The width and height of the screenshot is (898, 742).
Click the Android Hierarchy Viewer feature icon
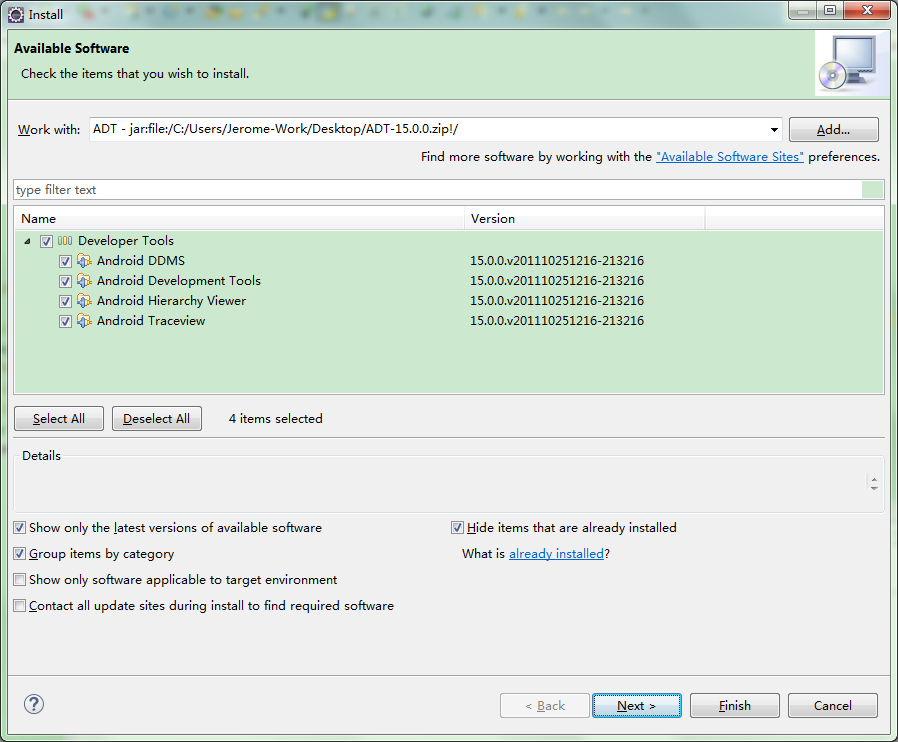[x=84, y=301]
